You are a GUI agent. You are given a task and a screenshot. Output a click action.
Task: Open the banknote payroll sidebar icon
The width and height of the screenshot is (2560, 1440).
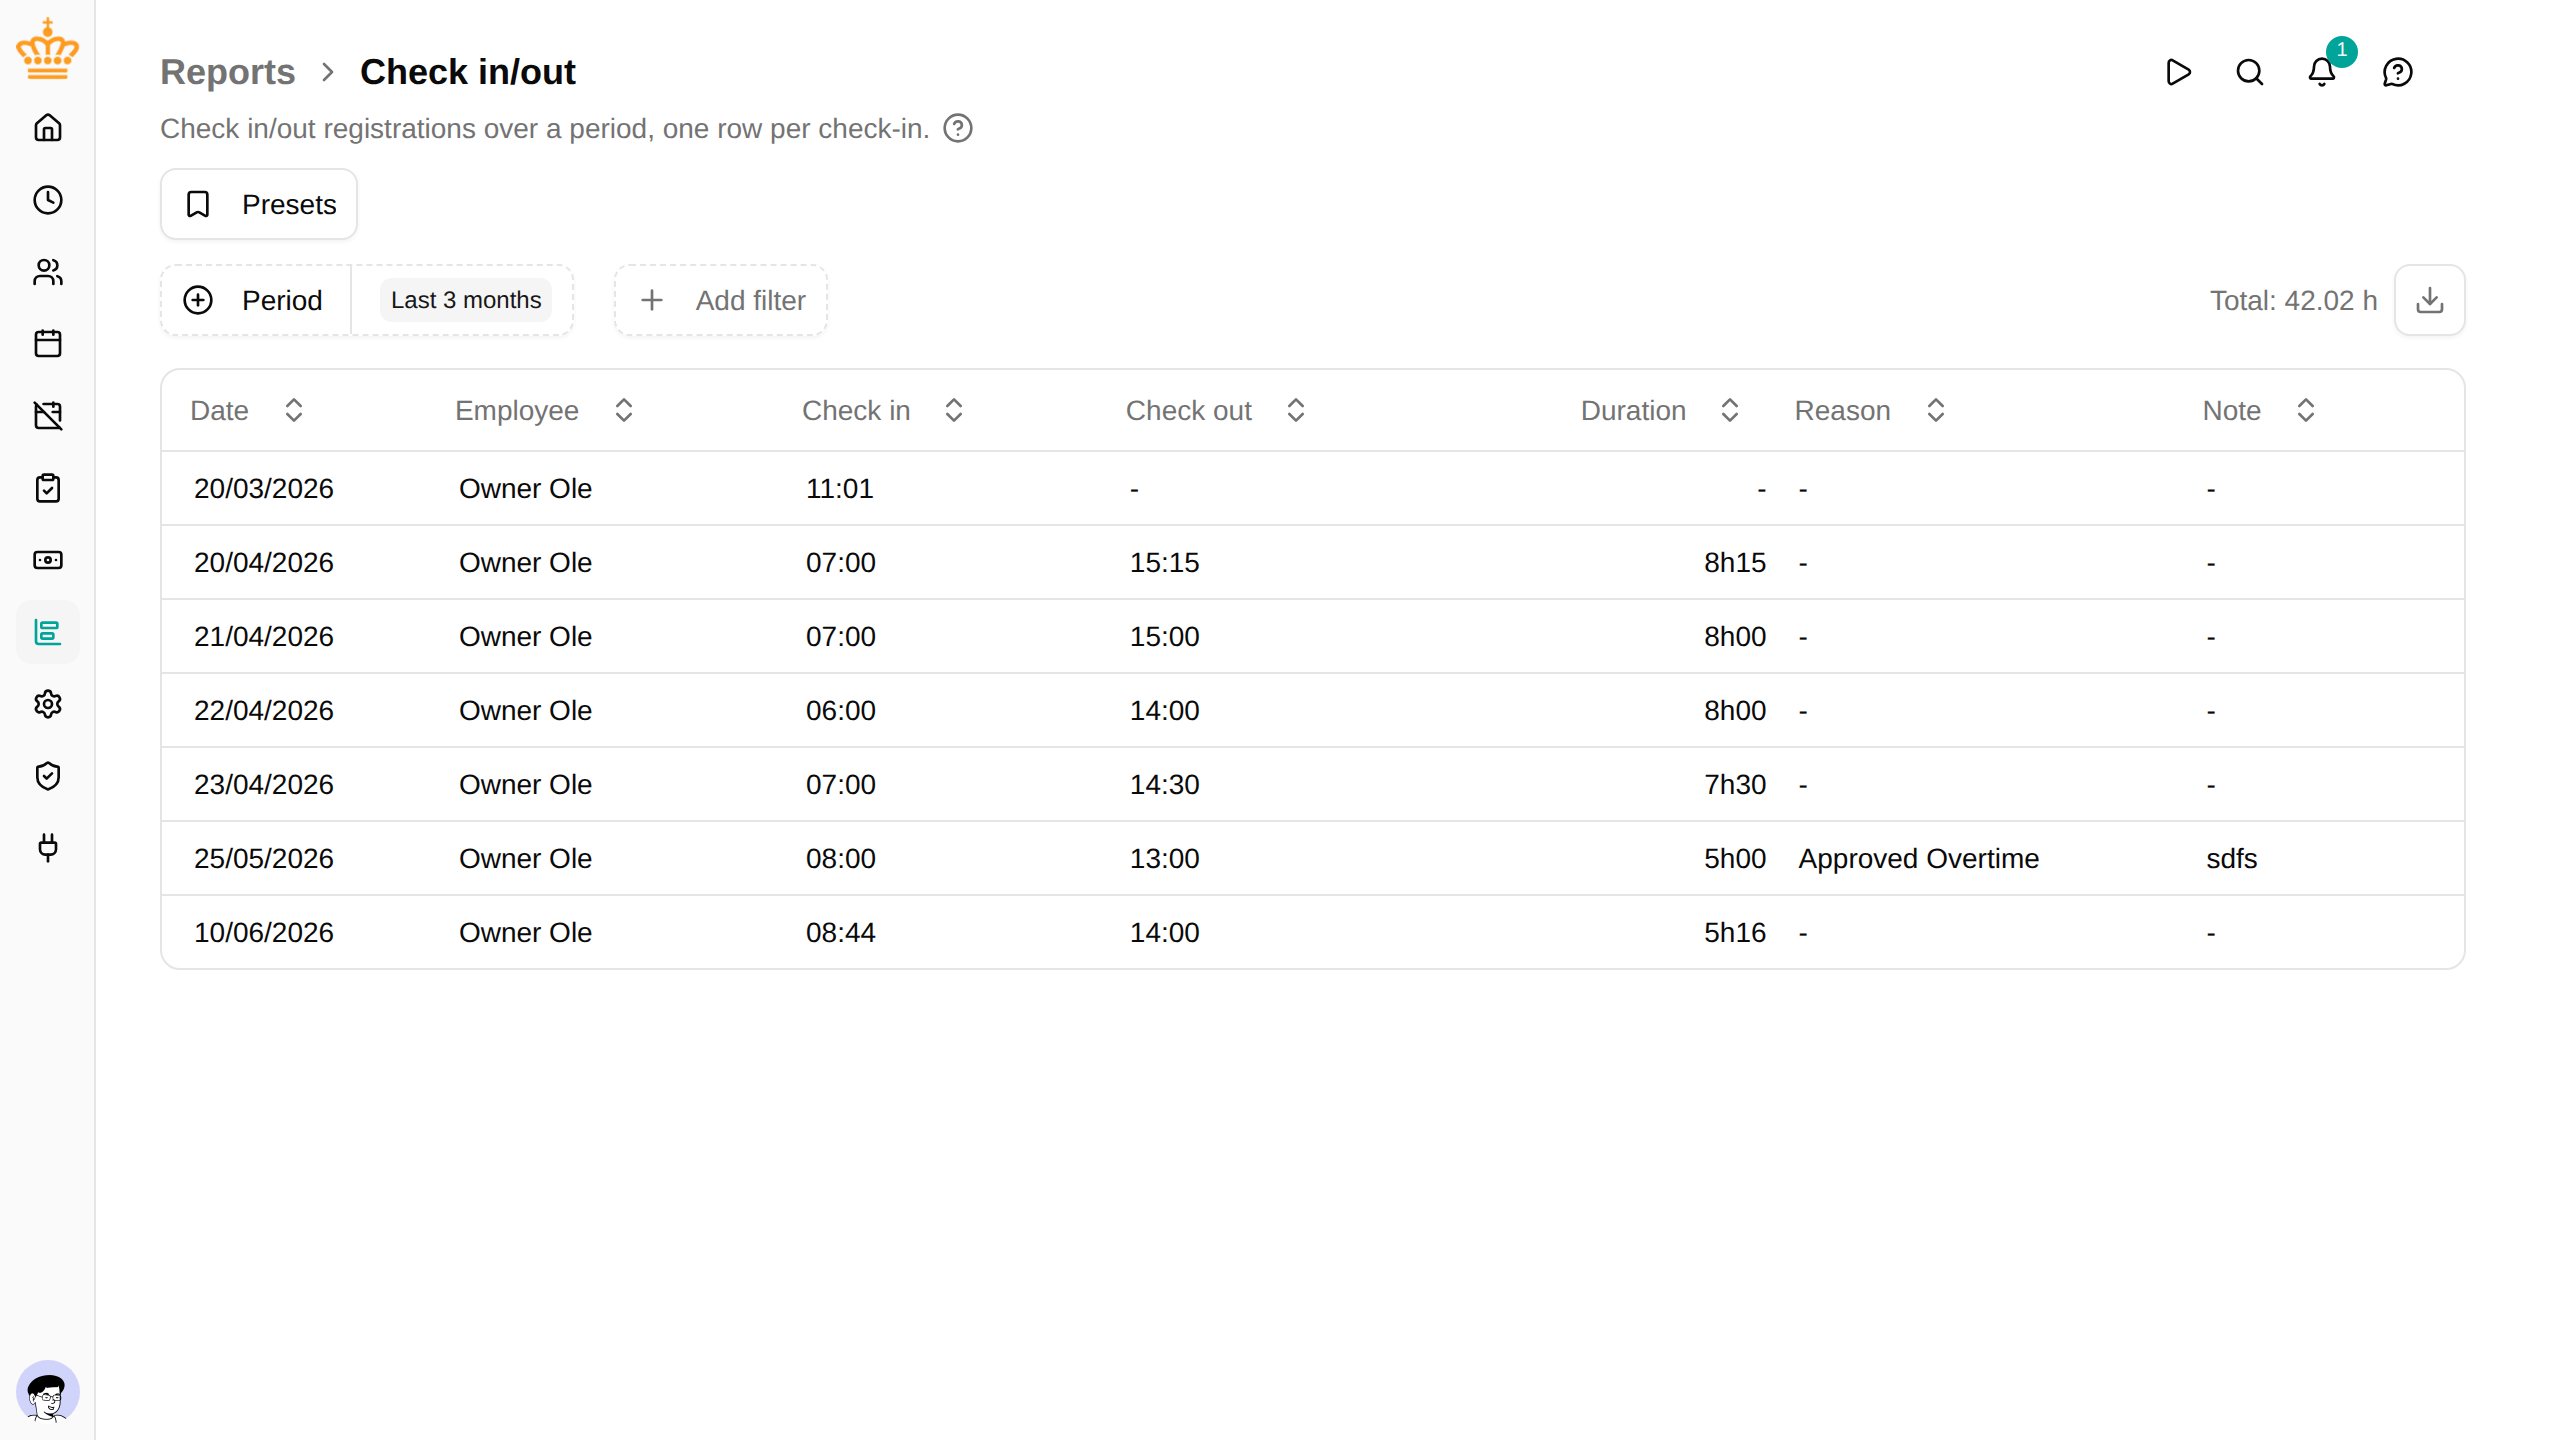click(x=47, y=560)
